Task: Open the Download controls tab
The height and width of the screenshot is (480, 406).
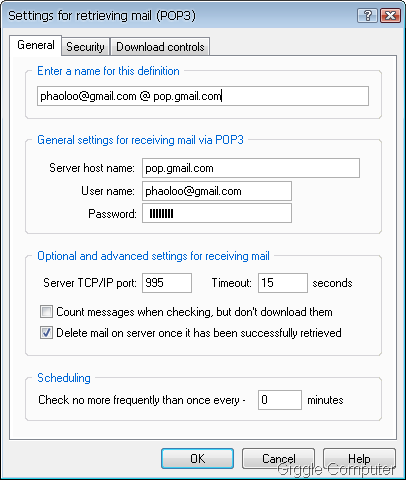Action: tap(160, 47)
